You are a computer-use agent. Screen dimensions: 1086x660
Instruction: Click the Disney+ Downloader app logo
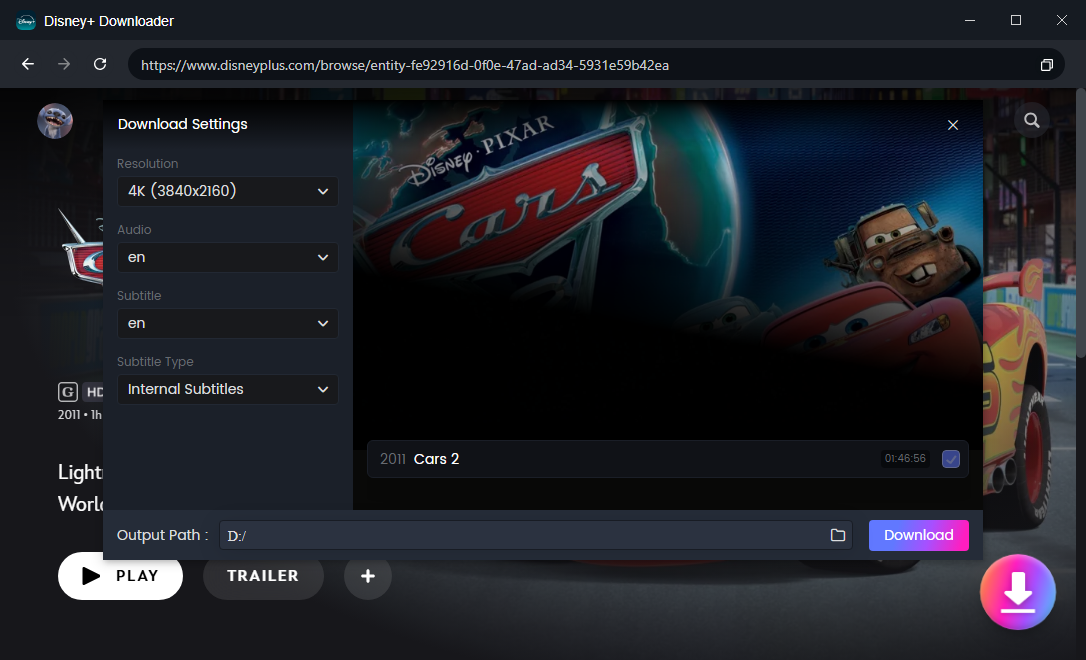click(x=26, y=21)
